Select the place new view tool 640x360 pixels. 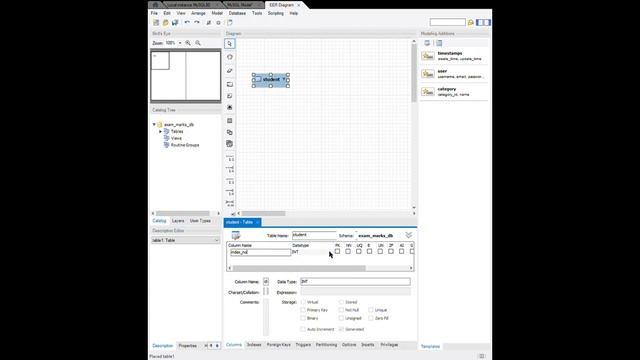click(x=230, y=132)
